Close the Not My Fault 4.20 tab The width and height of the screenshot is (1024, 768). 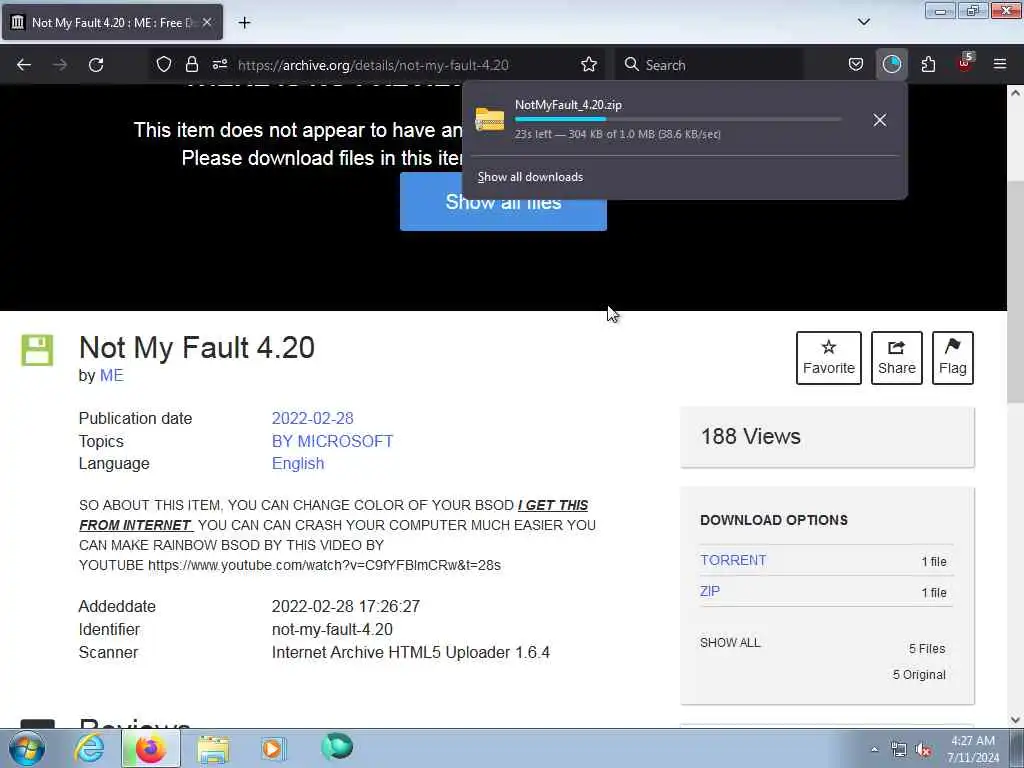[206, 22]
